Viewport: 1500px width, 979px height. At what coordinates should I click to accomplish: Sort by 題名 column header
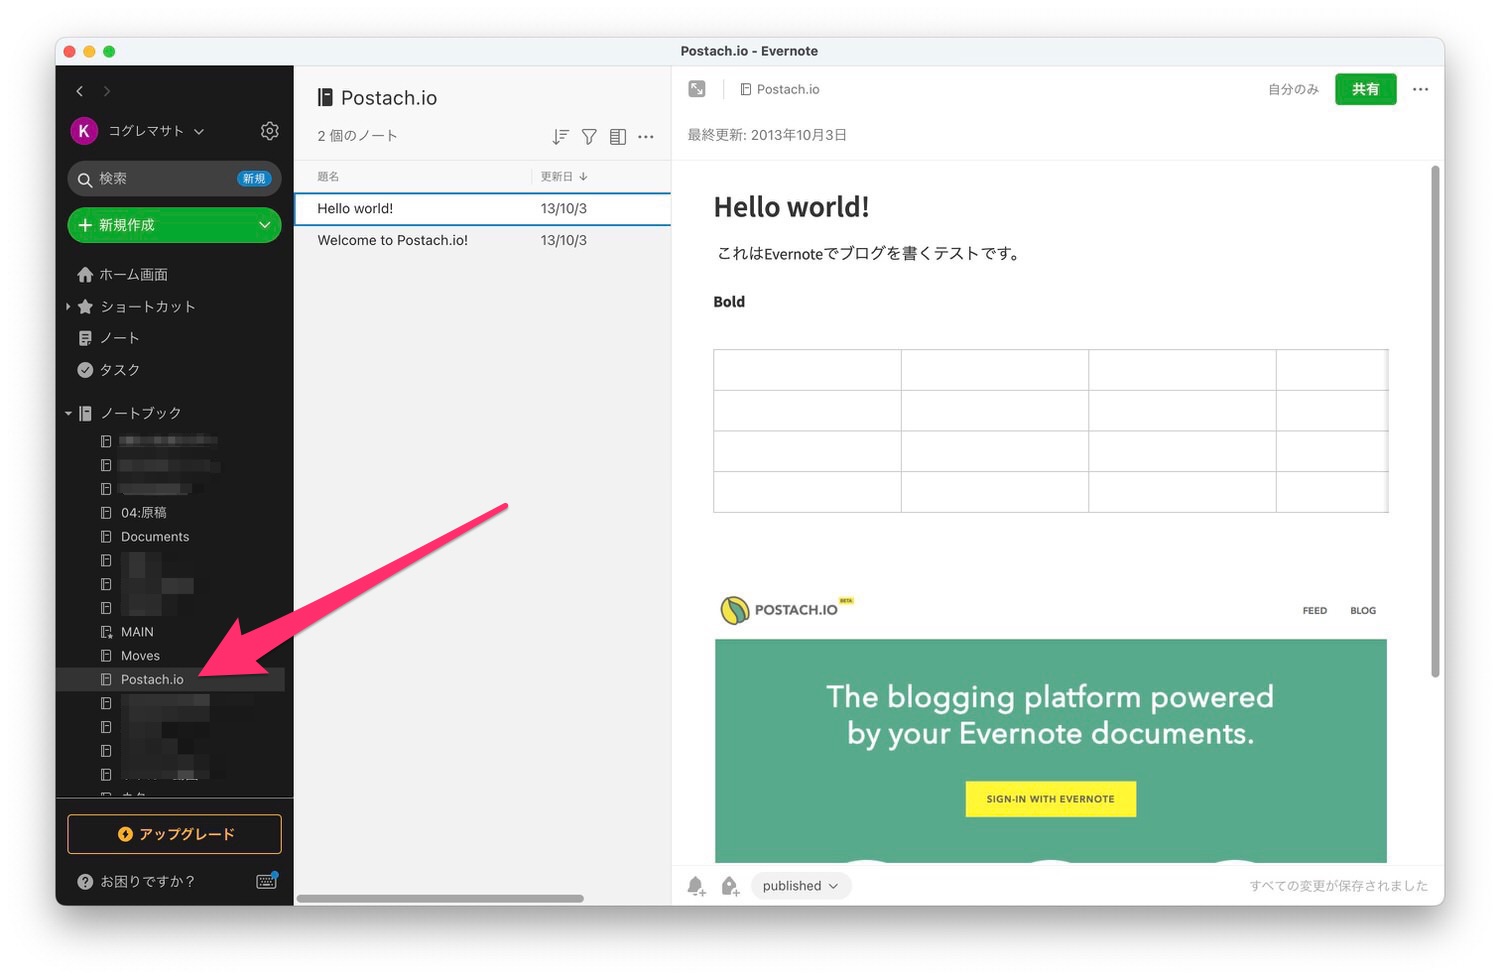point(328,176)
